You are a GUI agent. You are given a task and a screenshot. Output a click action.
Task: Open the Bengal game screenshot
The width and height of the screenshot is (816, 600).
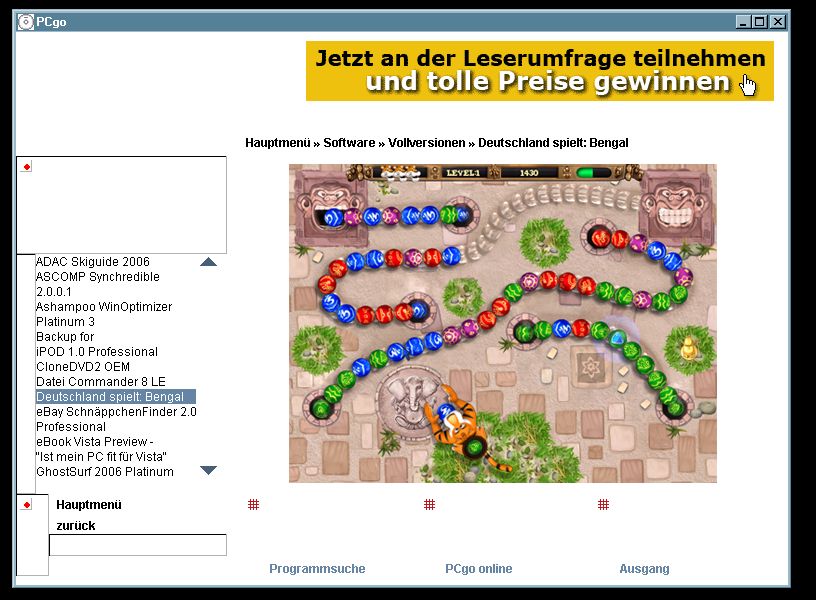click(503, 323)
